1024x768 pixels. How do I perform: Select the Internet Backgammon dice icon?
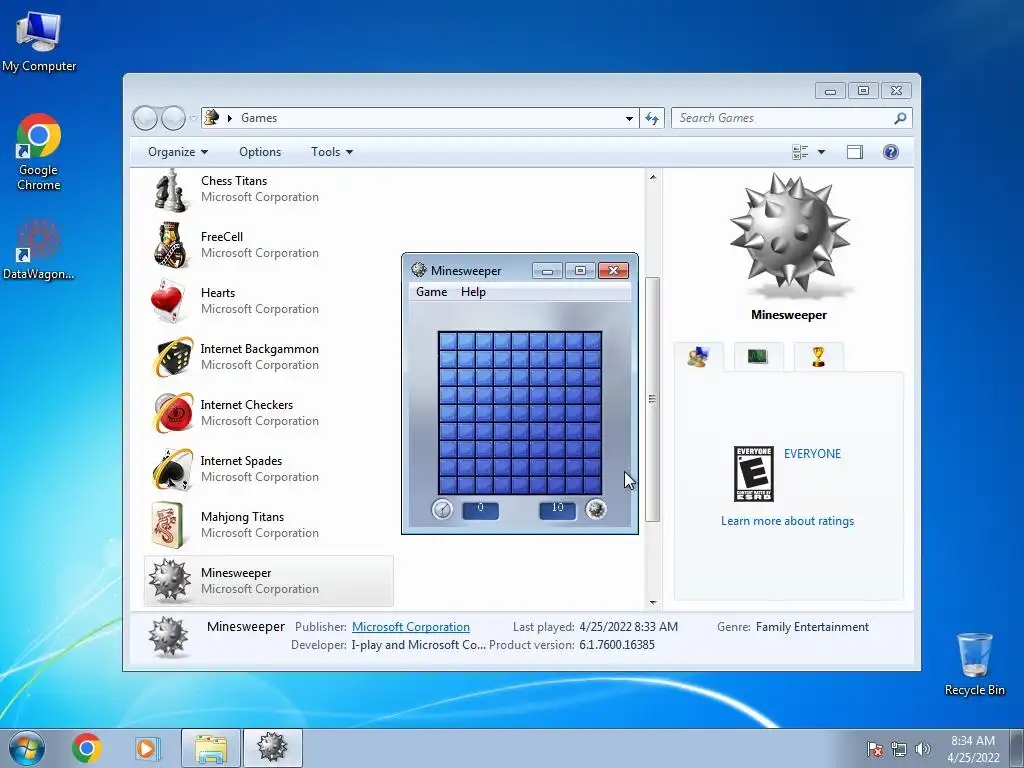click(x=172, y=357)
